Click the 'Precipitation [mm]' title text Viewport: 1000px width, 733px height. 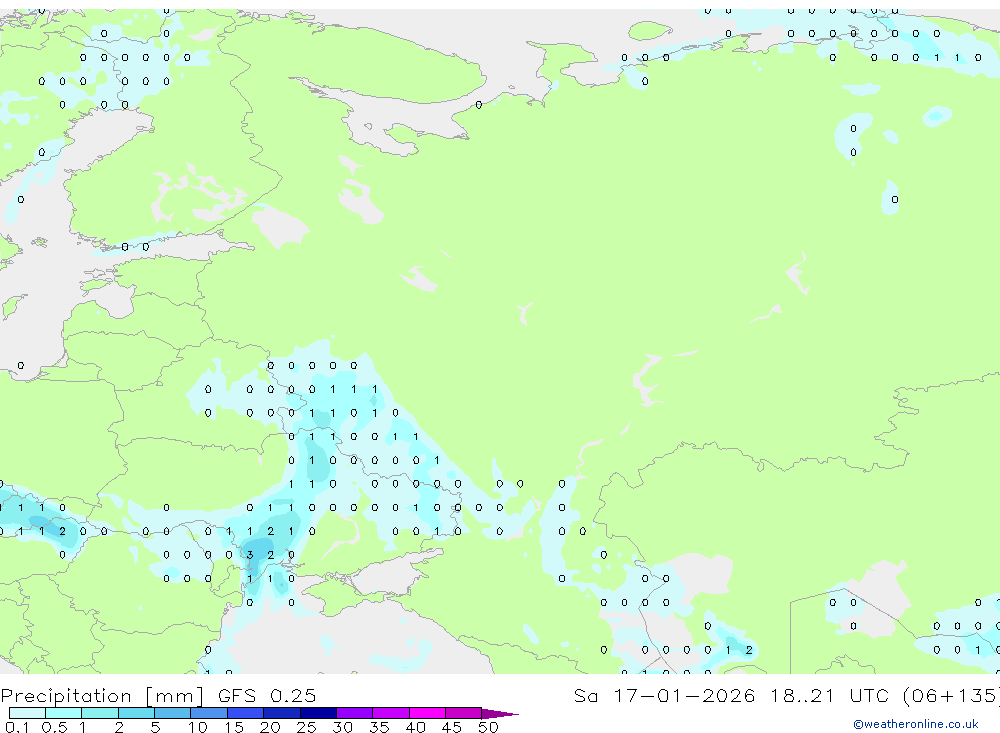coord(102,696)
